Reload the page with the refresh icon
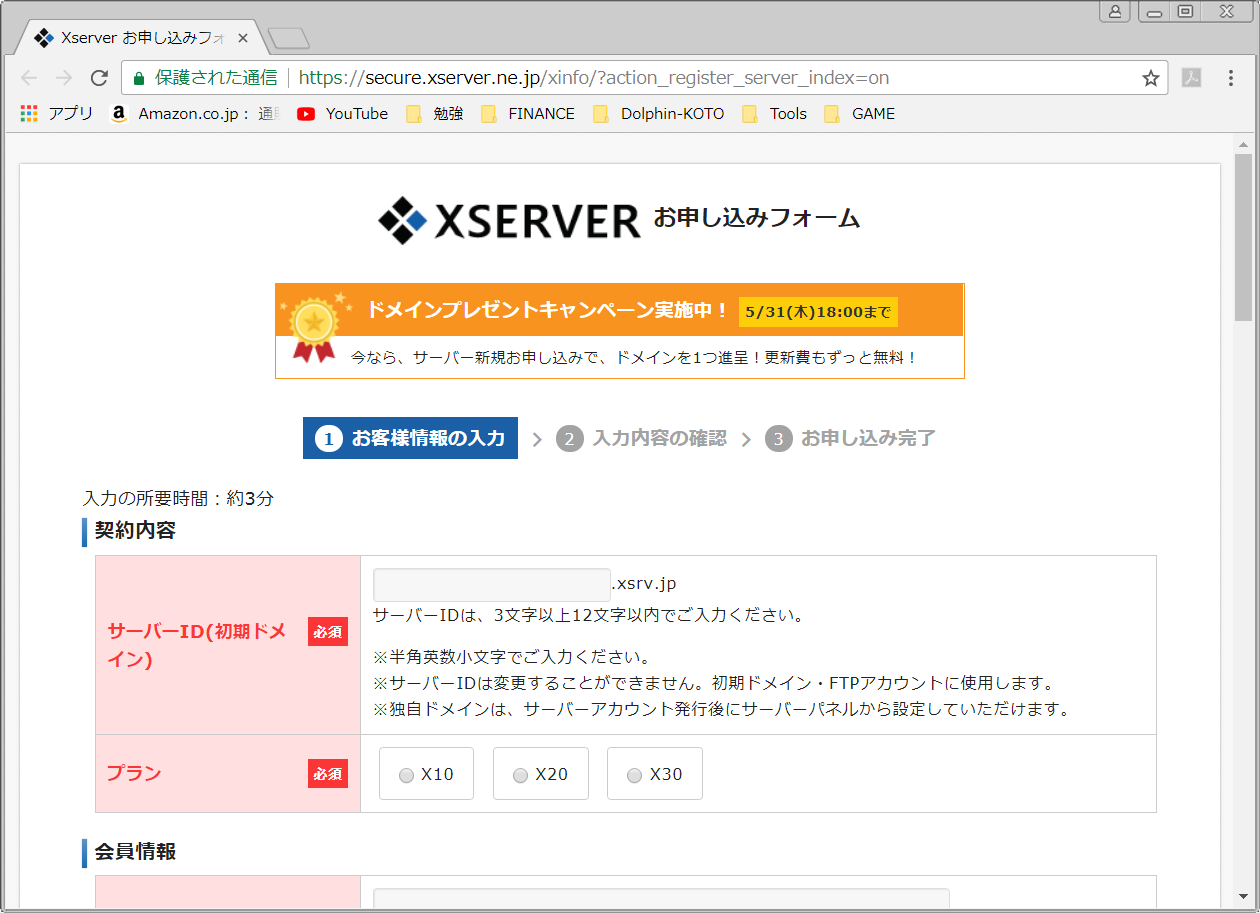The image size is (1260, 913). click(x=99, y=78)
